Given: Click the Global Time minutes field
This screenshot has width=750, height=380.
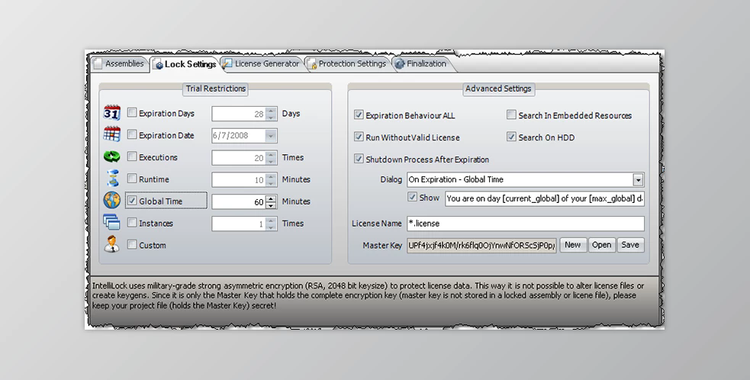Looking at the screenshot, I should pyautogui.click(x=238, y=201).
